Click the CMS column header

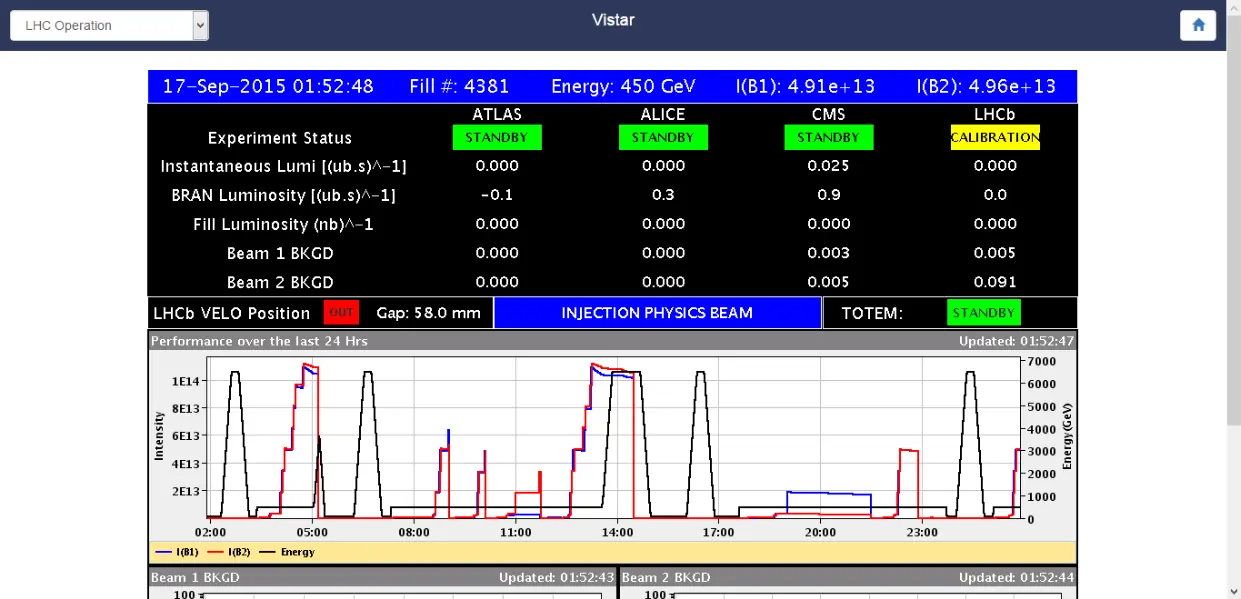coord(829,115)
